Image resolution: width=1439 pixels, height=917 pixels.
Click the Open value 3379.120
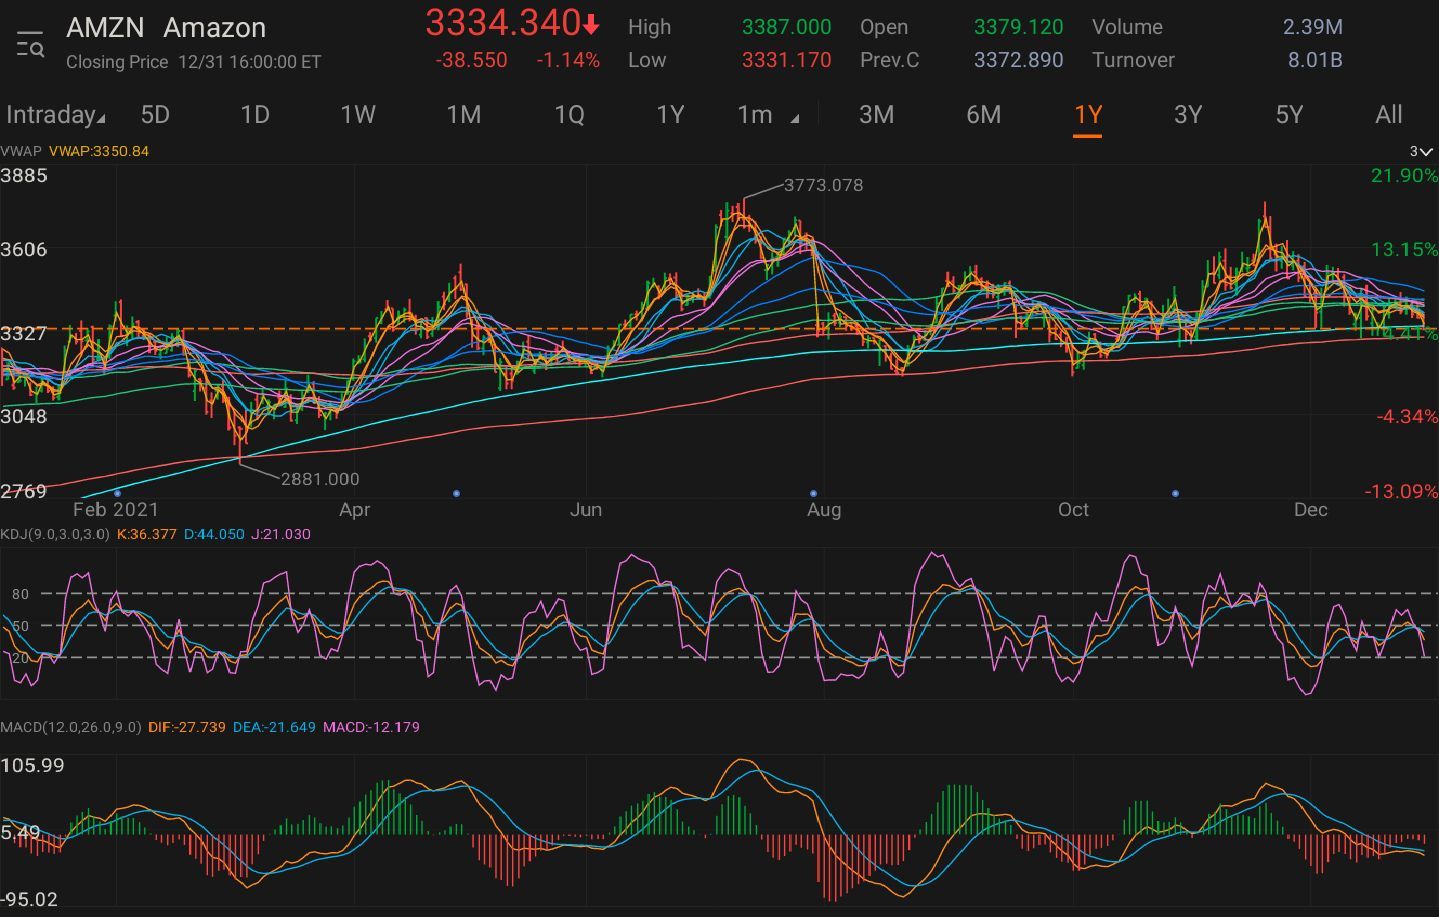coord(1018,27)
